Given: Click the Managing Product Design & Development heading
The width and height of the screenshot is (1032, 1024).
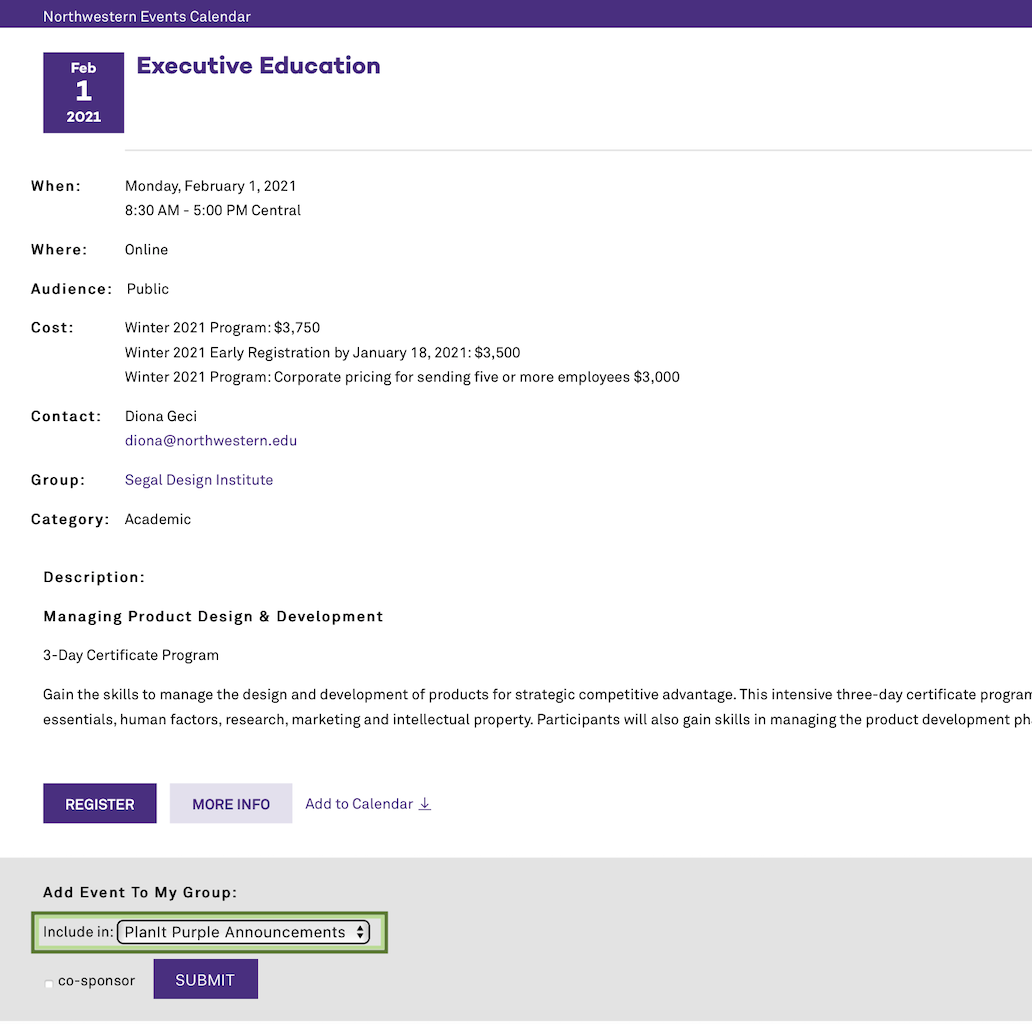Looking at the screenshot, I should click(x=213, y=617).
